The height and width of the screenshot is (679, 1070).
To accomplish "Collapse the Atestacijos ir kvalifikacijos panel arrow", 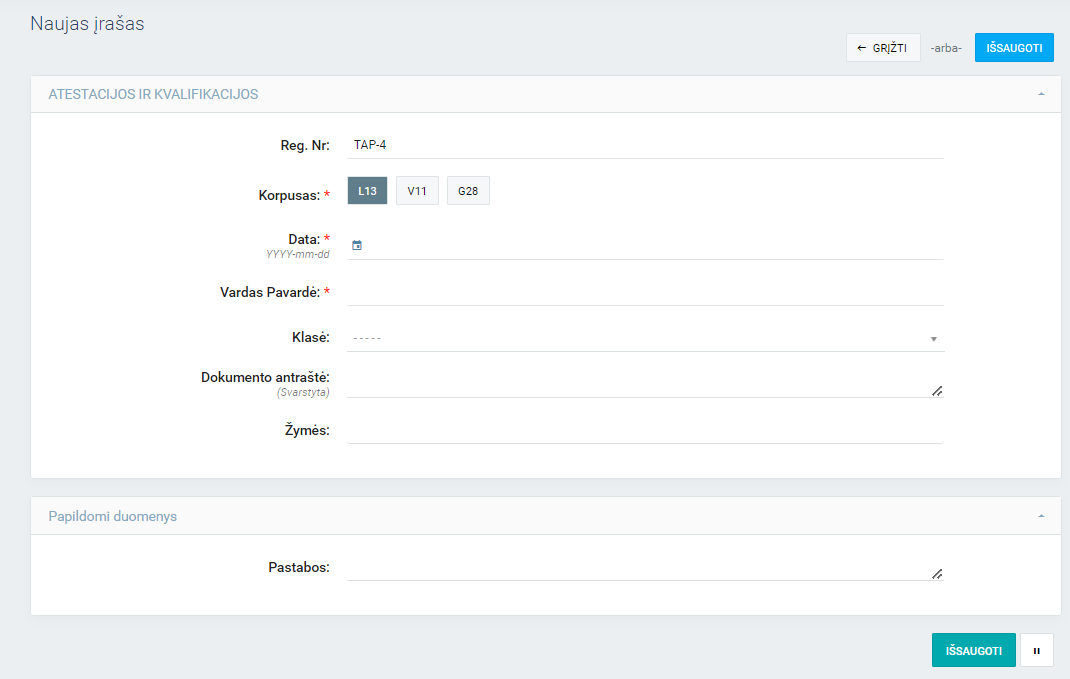I will (x=1041, y=94).
